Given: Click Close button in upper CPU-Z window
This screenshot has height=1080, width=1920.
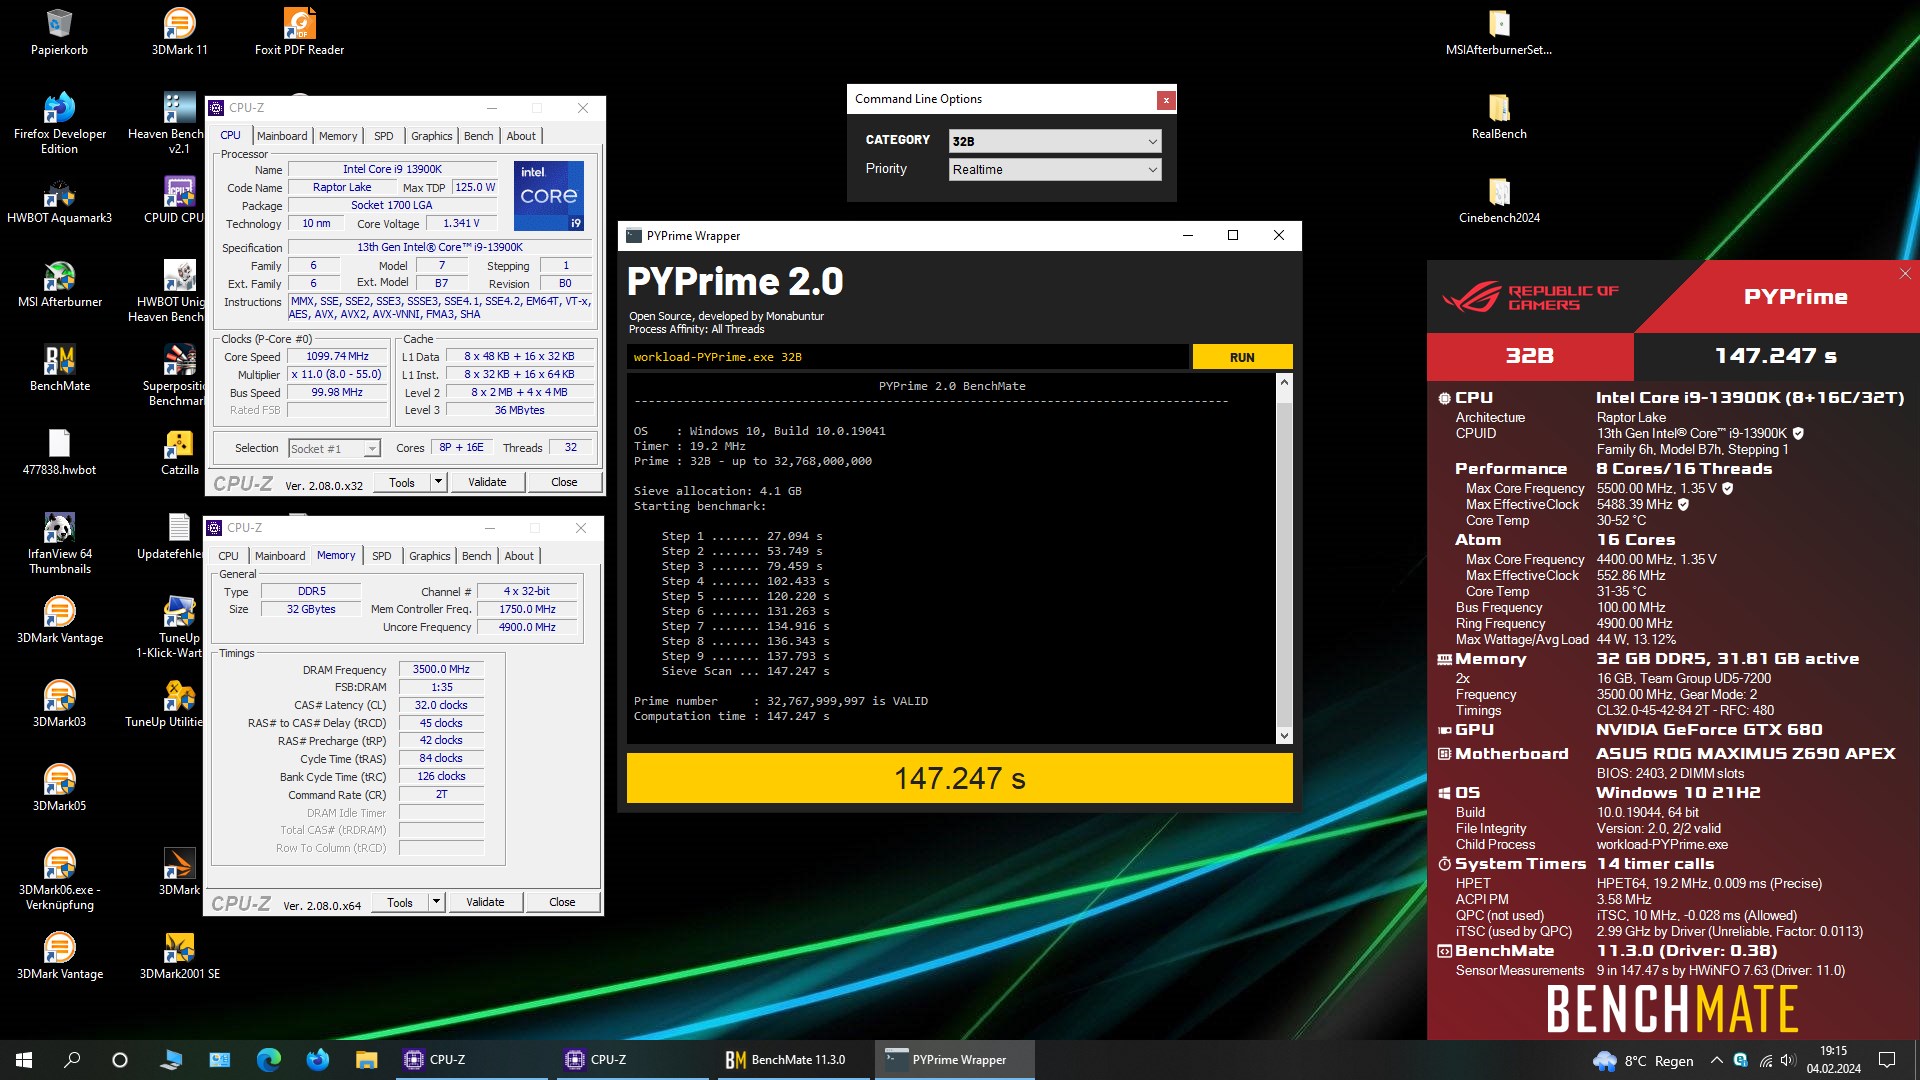Looking at the screenshot, I should pos(564,482).
